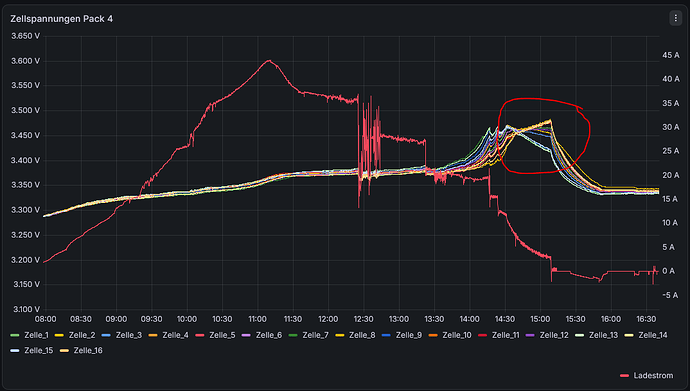This screenshot has height=391, width=690.
Task: Select Zelle_10 legend entry
Action: coord(450,335)
